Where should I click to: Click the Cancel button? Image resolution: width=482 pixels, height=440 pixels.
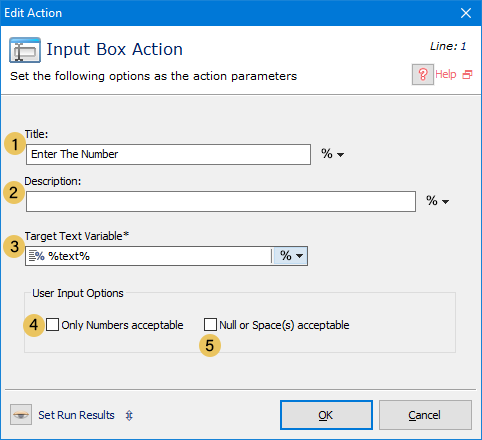point(425,415)
